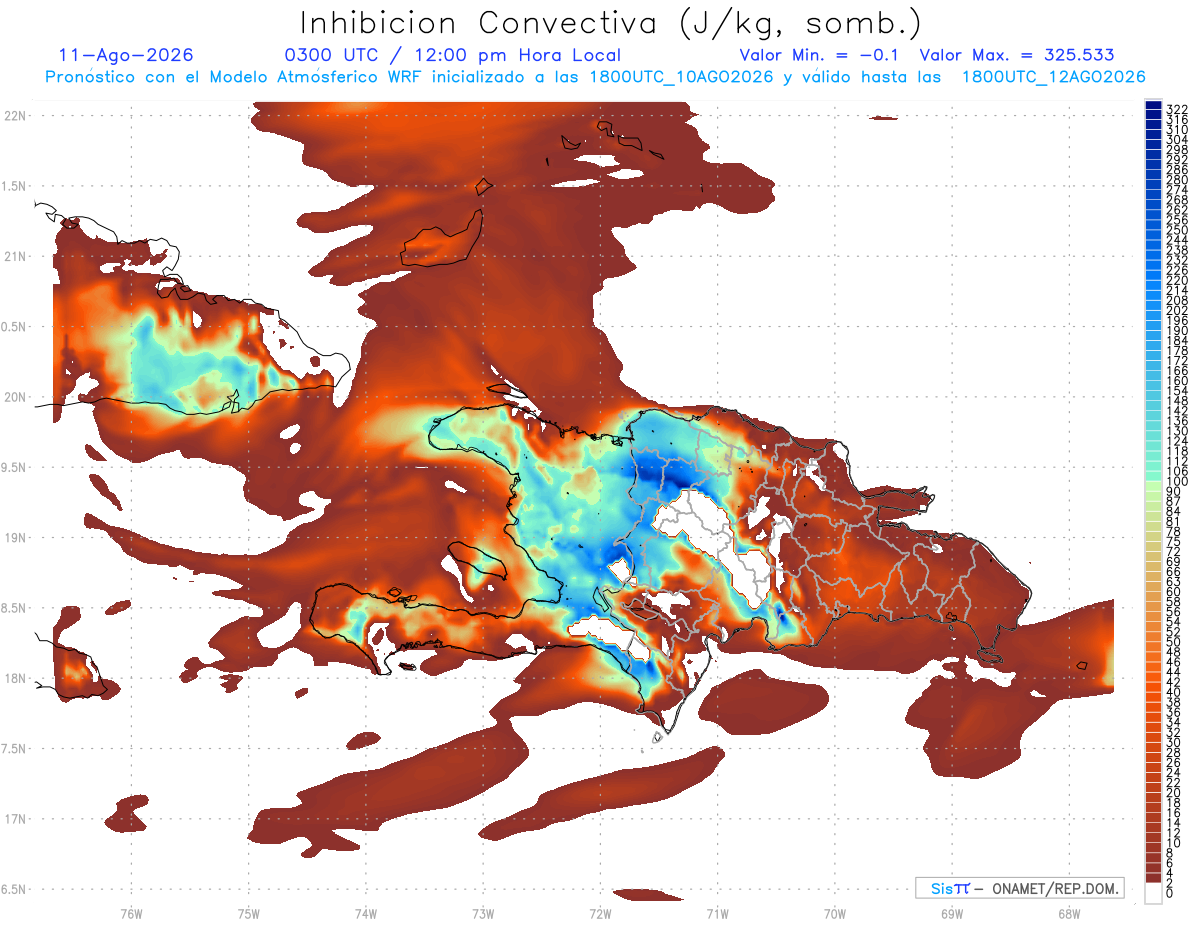Click the '69W' longitude label
The height and width of the screenshot is (927, 1200).
951,912
